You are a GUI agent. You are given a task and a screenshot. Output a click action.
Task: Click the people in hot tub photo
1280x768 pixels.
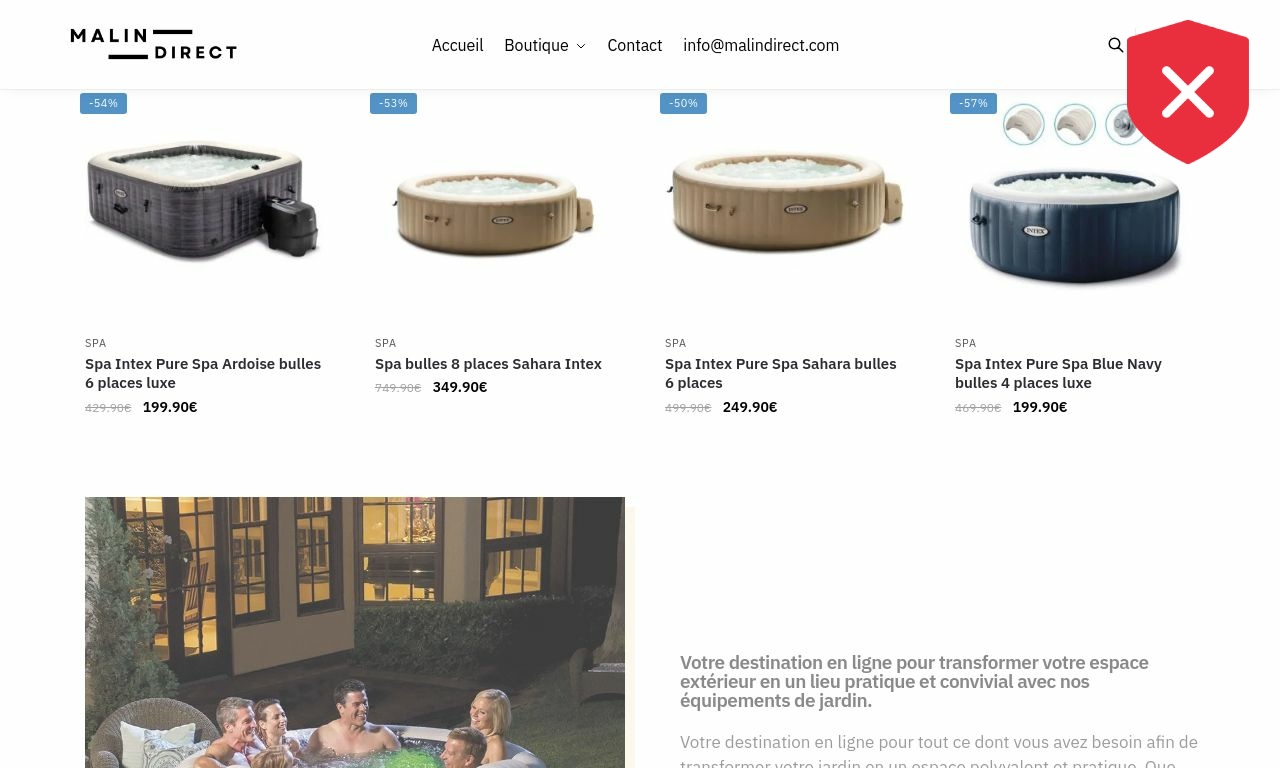pos(355,632)
